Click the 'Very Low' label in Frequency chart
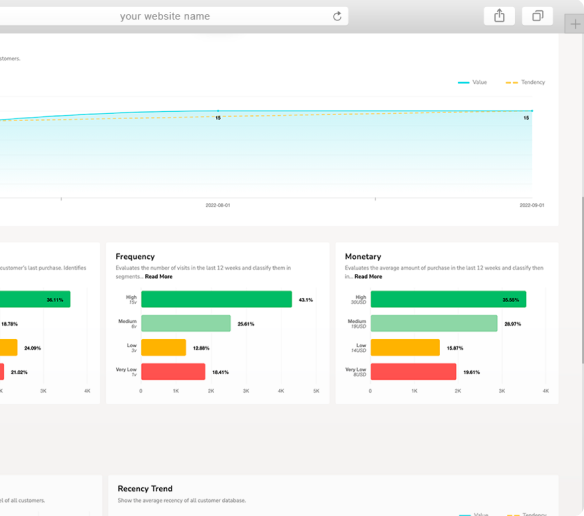The height and width of the screenshot is (516, 584). 126,370
